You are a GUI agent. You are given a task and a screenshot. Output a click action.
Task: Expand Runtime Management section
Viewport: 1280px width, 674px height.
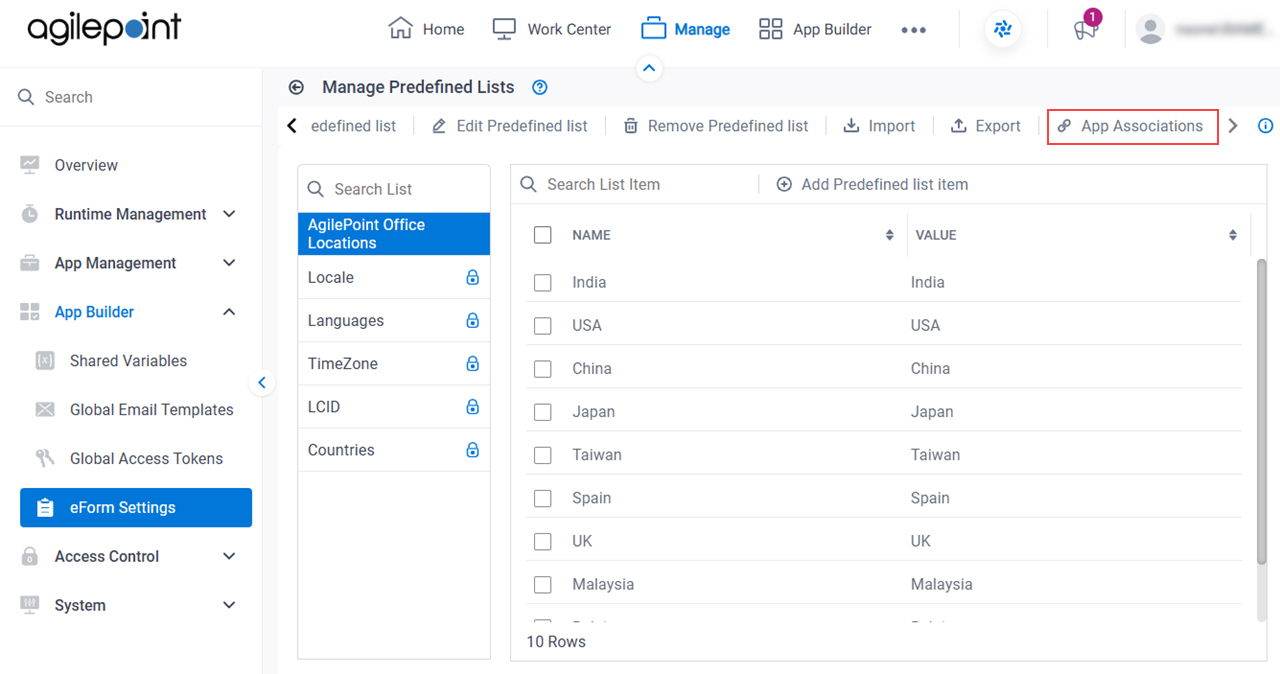(x=229, y=214)
